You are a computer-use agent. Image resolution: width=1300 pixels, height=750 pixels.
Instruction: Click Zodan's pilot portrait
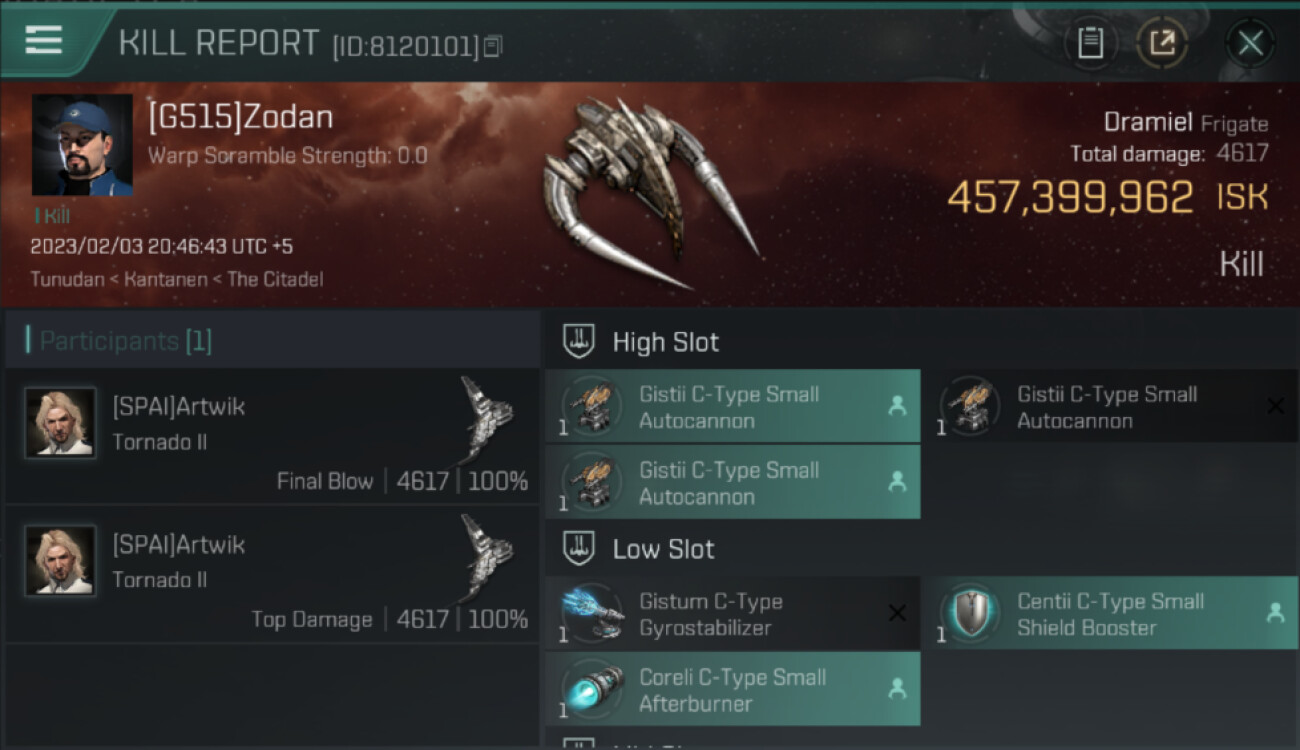(x=82, y=145)
